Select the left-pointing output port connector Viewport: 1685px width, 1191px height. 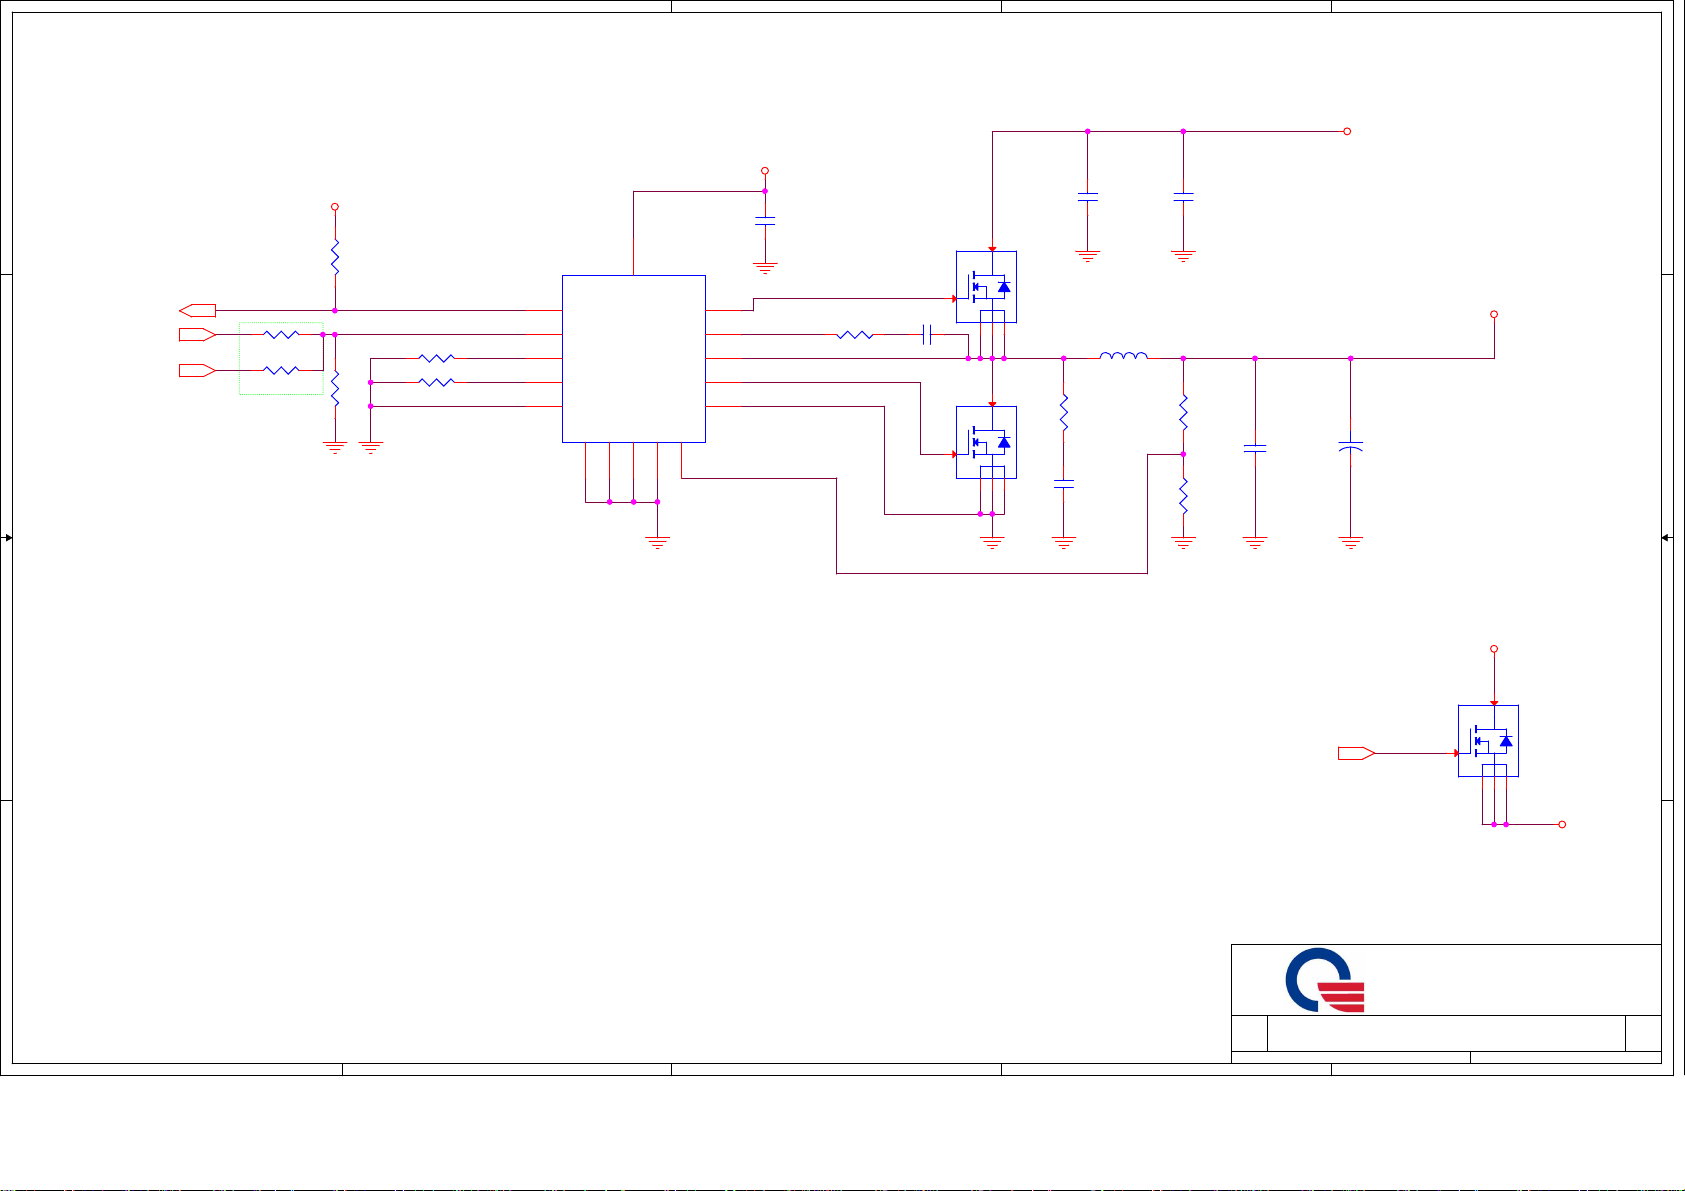[197, 311]
